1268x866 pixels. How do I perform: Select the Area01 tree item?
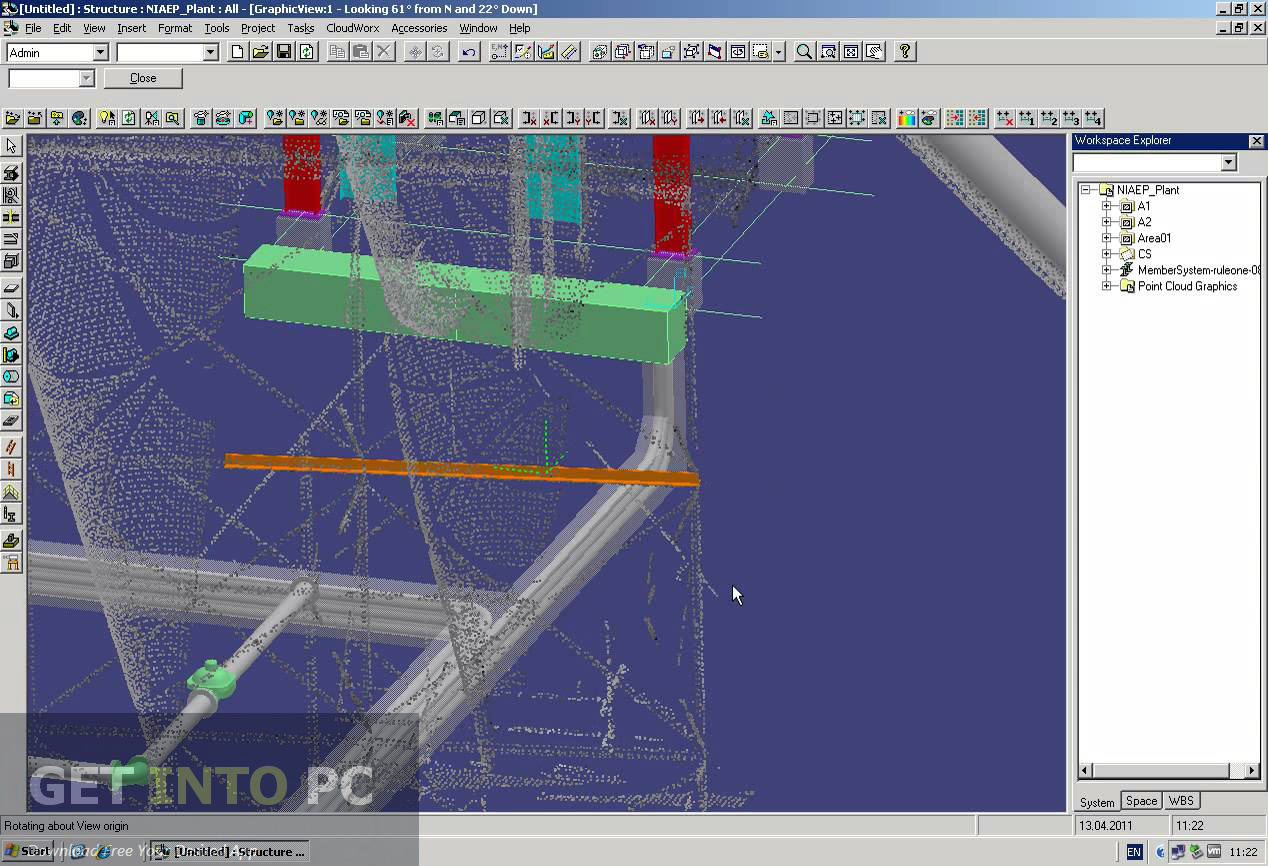coord(1154,238)
